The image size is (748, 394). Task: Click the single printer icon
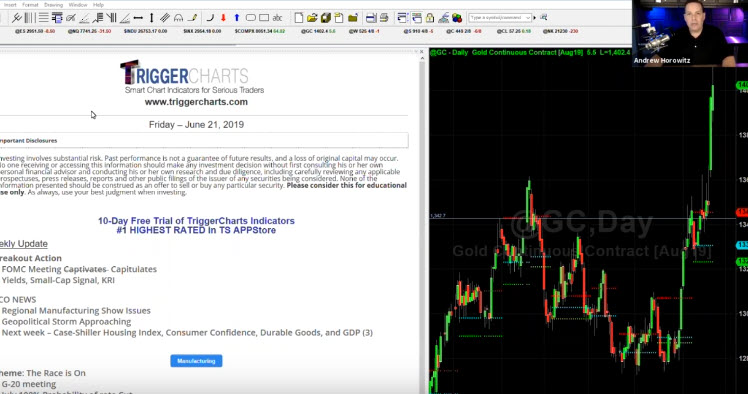click(371, 18)
